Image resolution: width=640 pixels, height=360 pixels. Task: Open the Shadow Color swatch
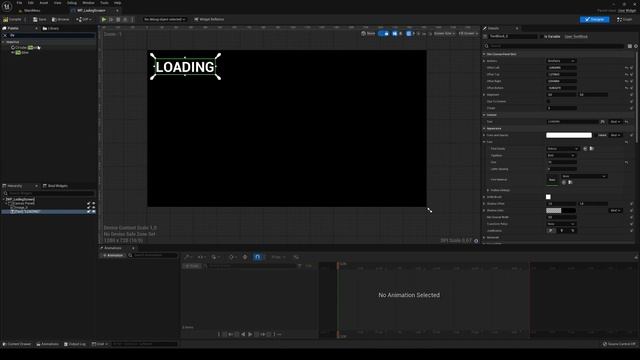click(561, 211)
